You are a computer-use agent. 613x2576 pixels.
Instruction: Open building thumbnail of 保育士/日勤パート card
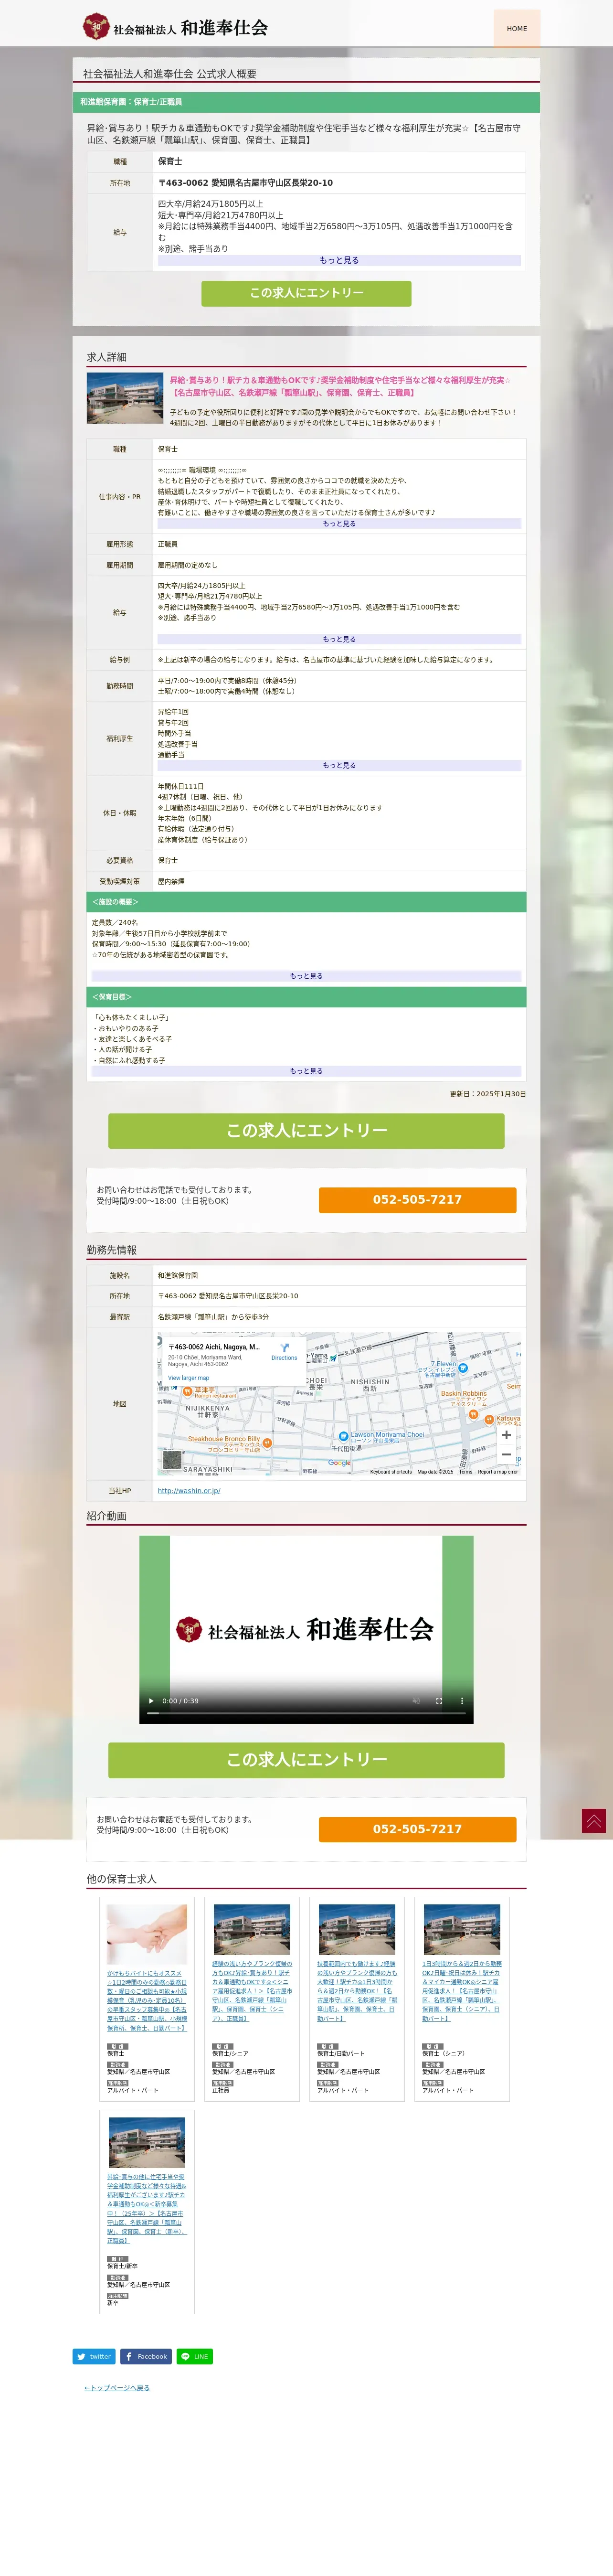click(x=357, y=1930)
